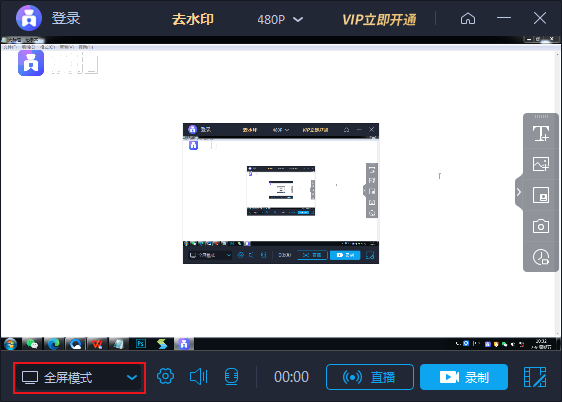The height and width of the screenshot is (402, 562).
Task: Collapse the right side tool panel arrow
Action: click(519, 192)
